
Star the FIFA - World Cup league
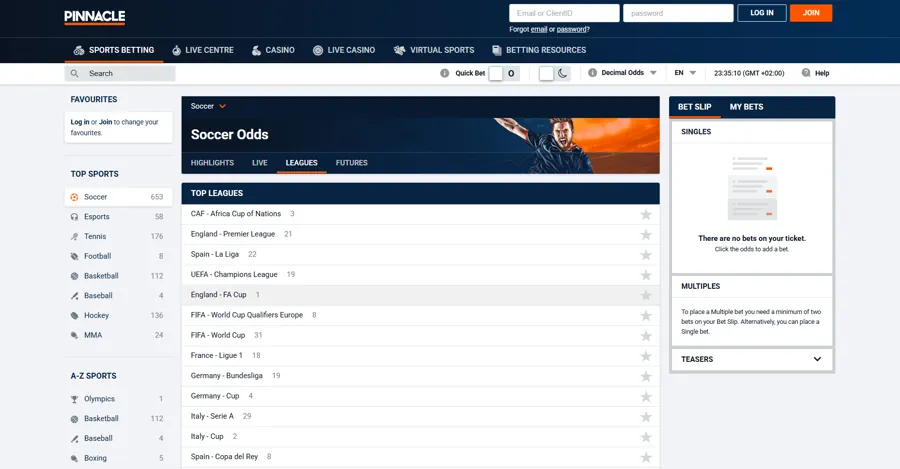[646, 336]
